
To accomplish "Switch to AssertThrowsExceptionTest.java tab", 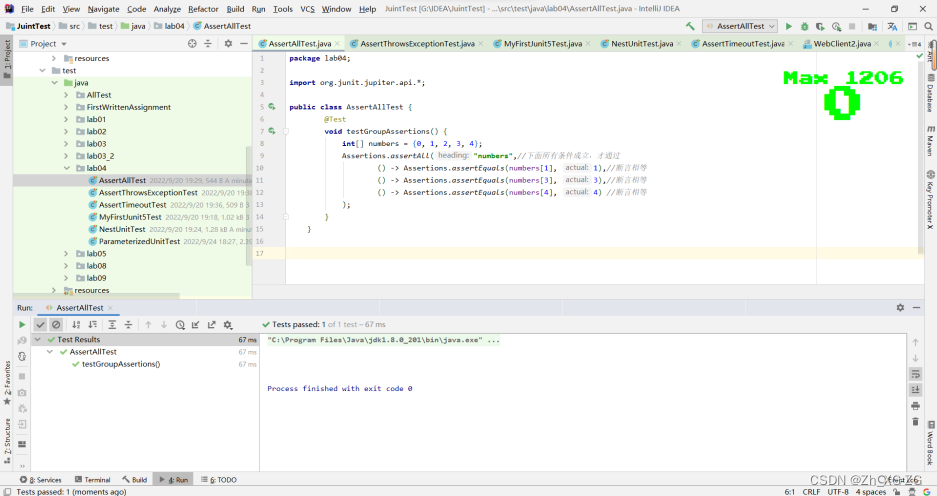I will click(417, 44).
